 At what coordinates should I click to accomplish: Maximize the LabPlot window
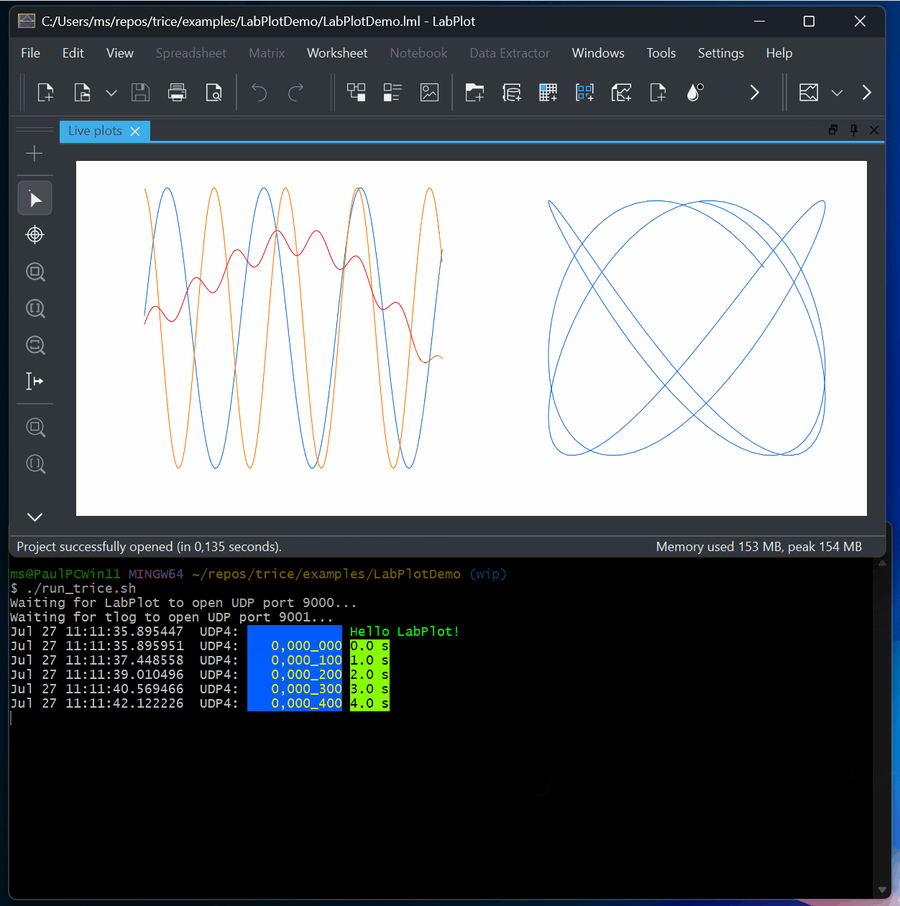coord(809,21)
